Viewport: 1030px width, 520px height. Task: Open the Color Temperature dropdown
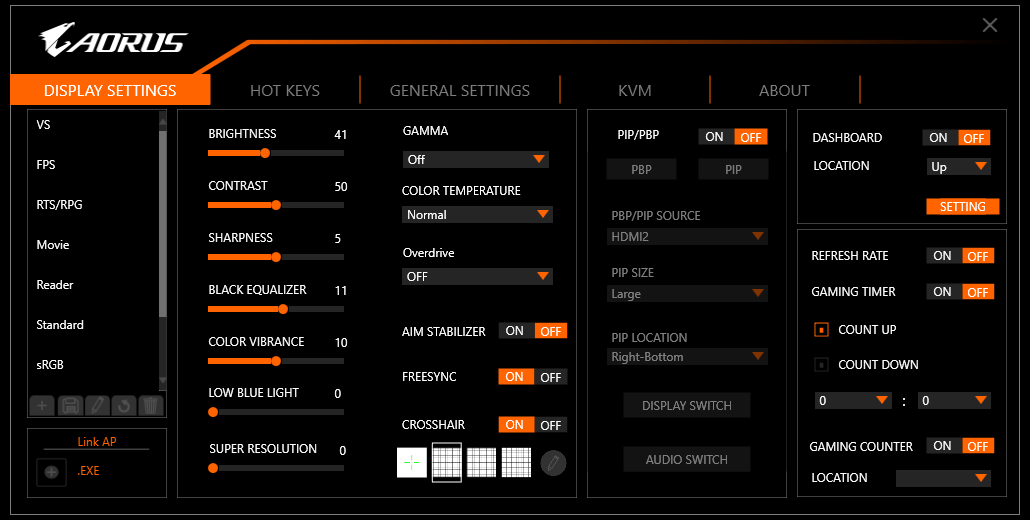click(477, 215)
